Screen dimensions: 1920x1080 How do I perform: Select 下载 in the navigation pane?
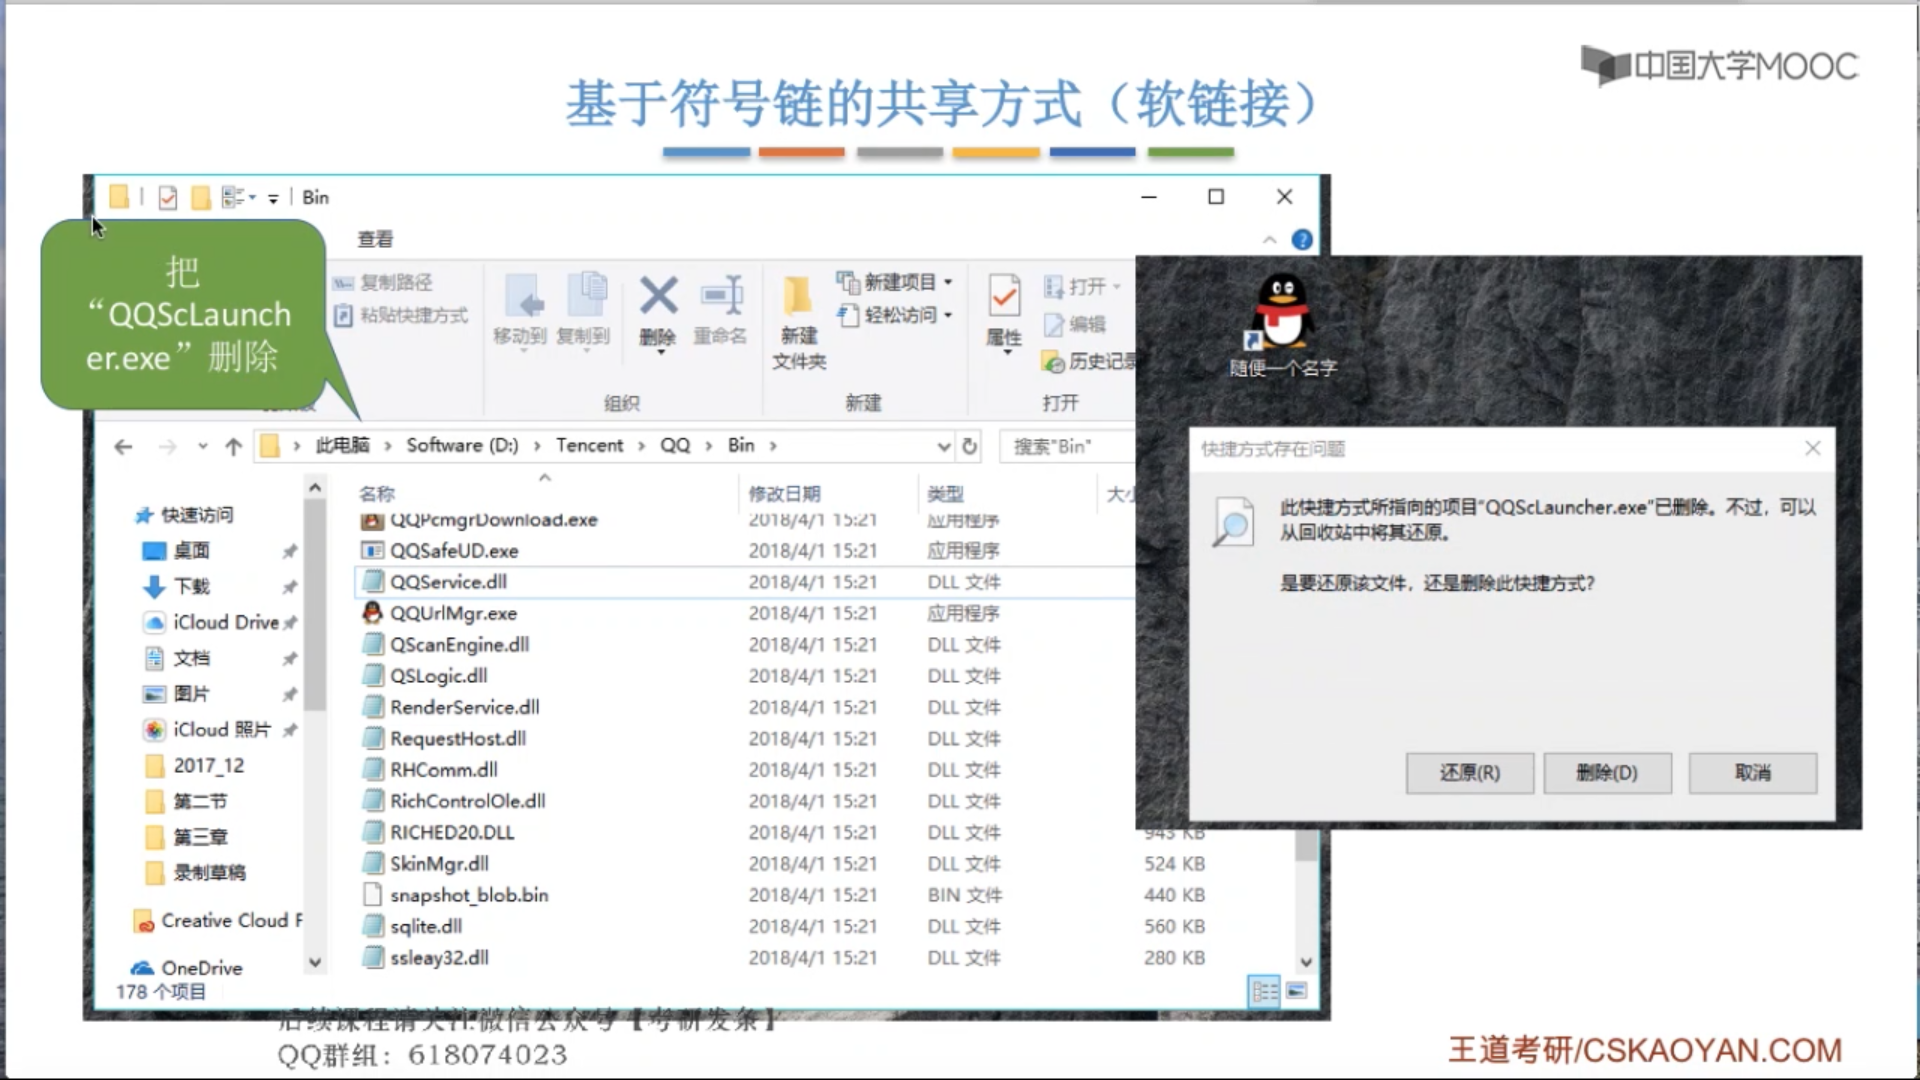click(x=191, y=587)
